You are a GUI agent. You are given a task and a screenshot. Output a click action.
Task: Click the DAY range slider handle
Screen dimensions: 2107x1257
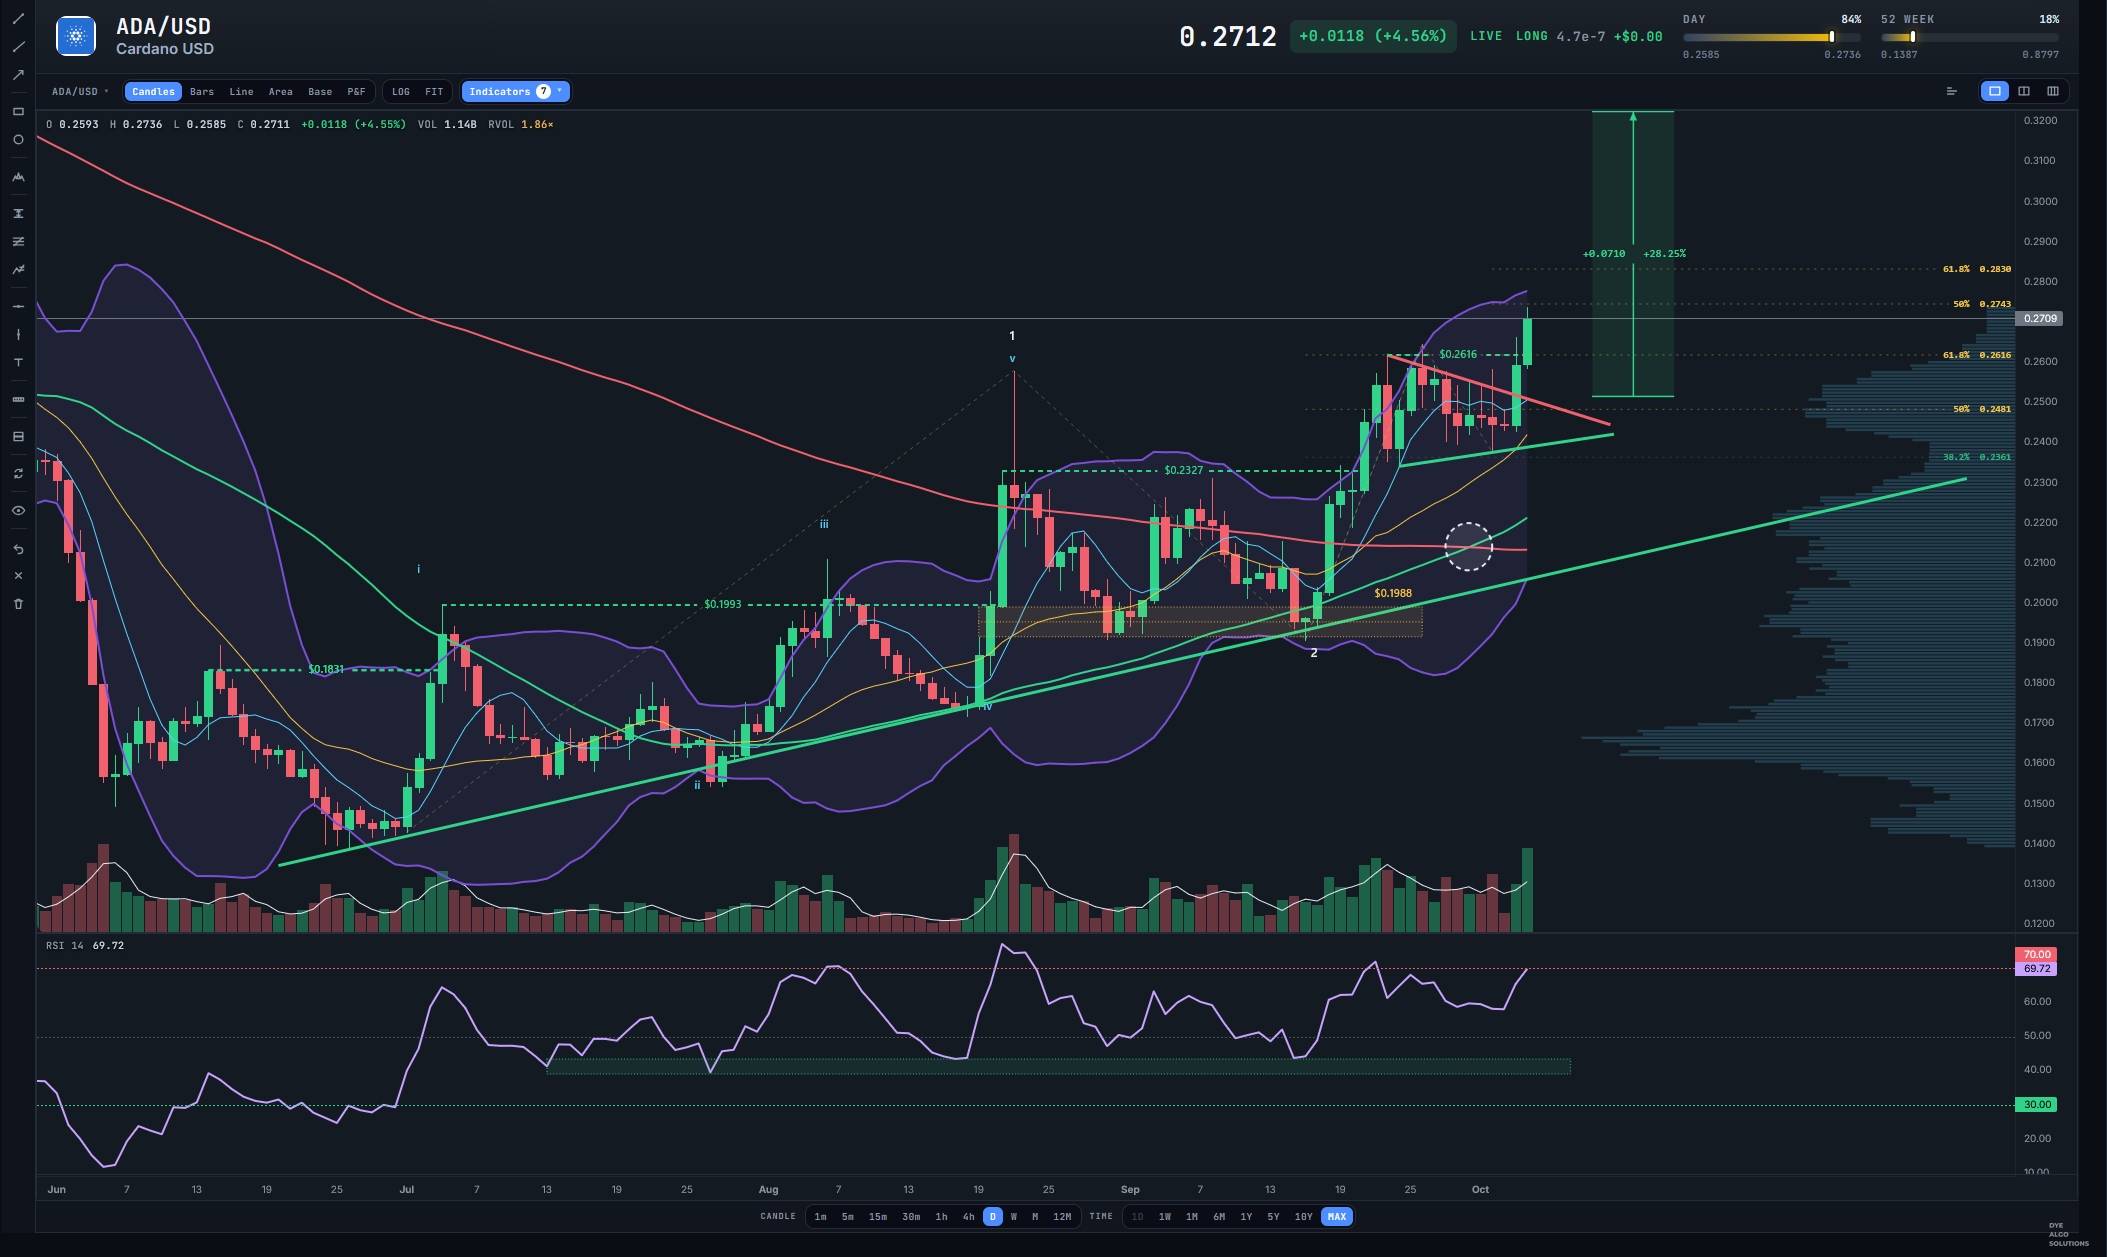[x=1832, y=37]
